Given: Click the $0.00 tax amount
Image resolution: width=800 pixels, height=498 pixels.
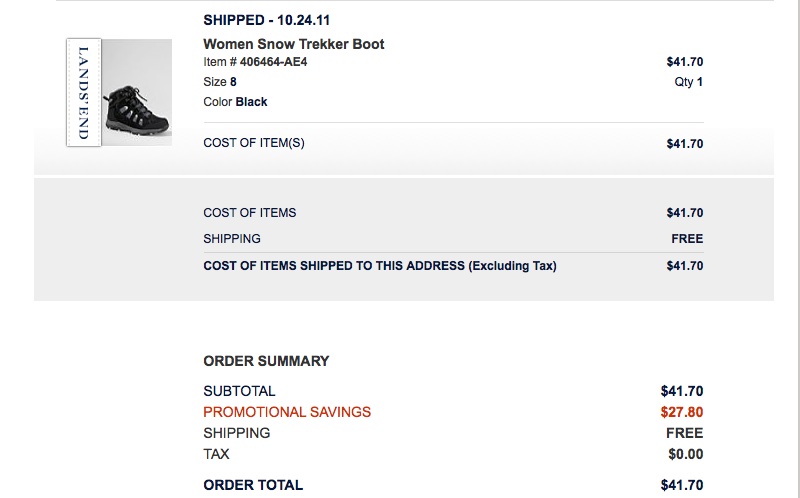Looking at the screenshot, I should click(685, 454).
